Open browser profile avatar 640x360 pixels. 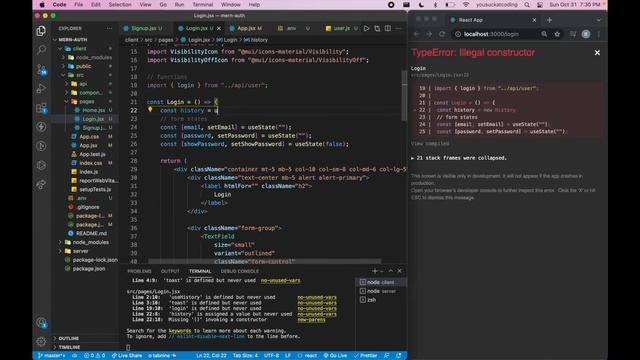(x=586, y=34)
